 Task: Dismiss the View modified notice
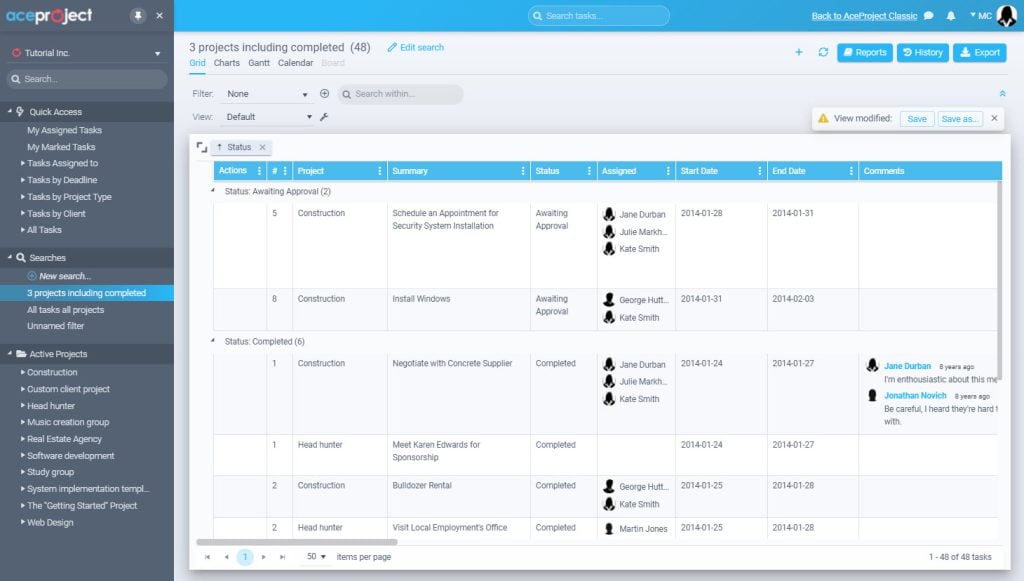pyautogui.click(x=994, y=118)
